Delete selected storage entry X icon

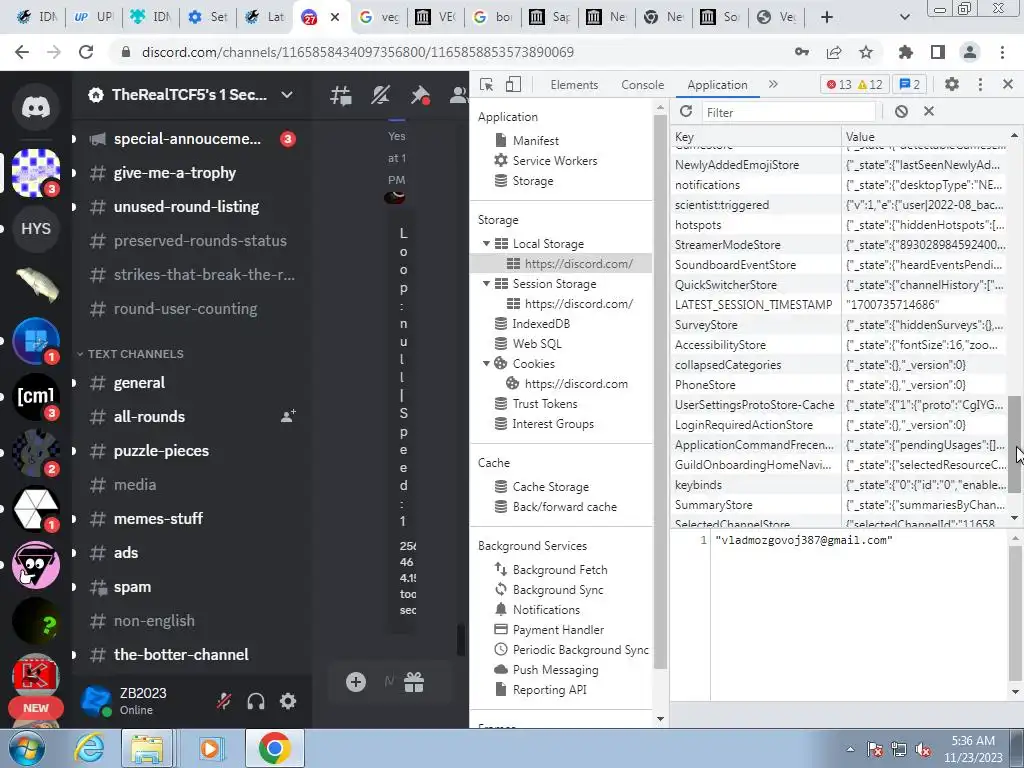(929, 112)
